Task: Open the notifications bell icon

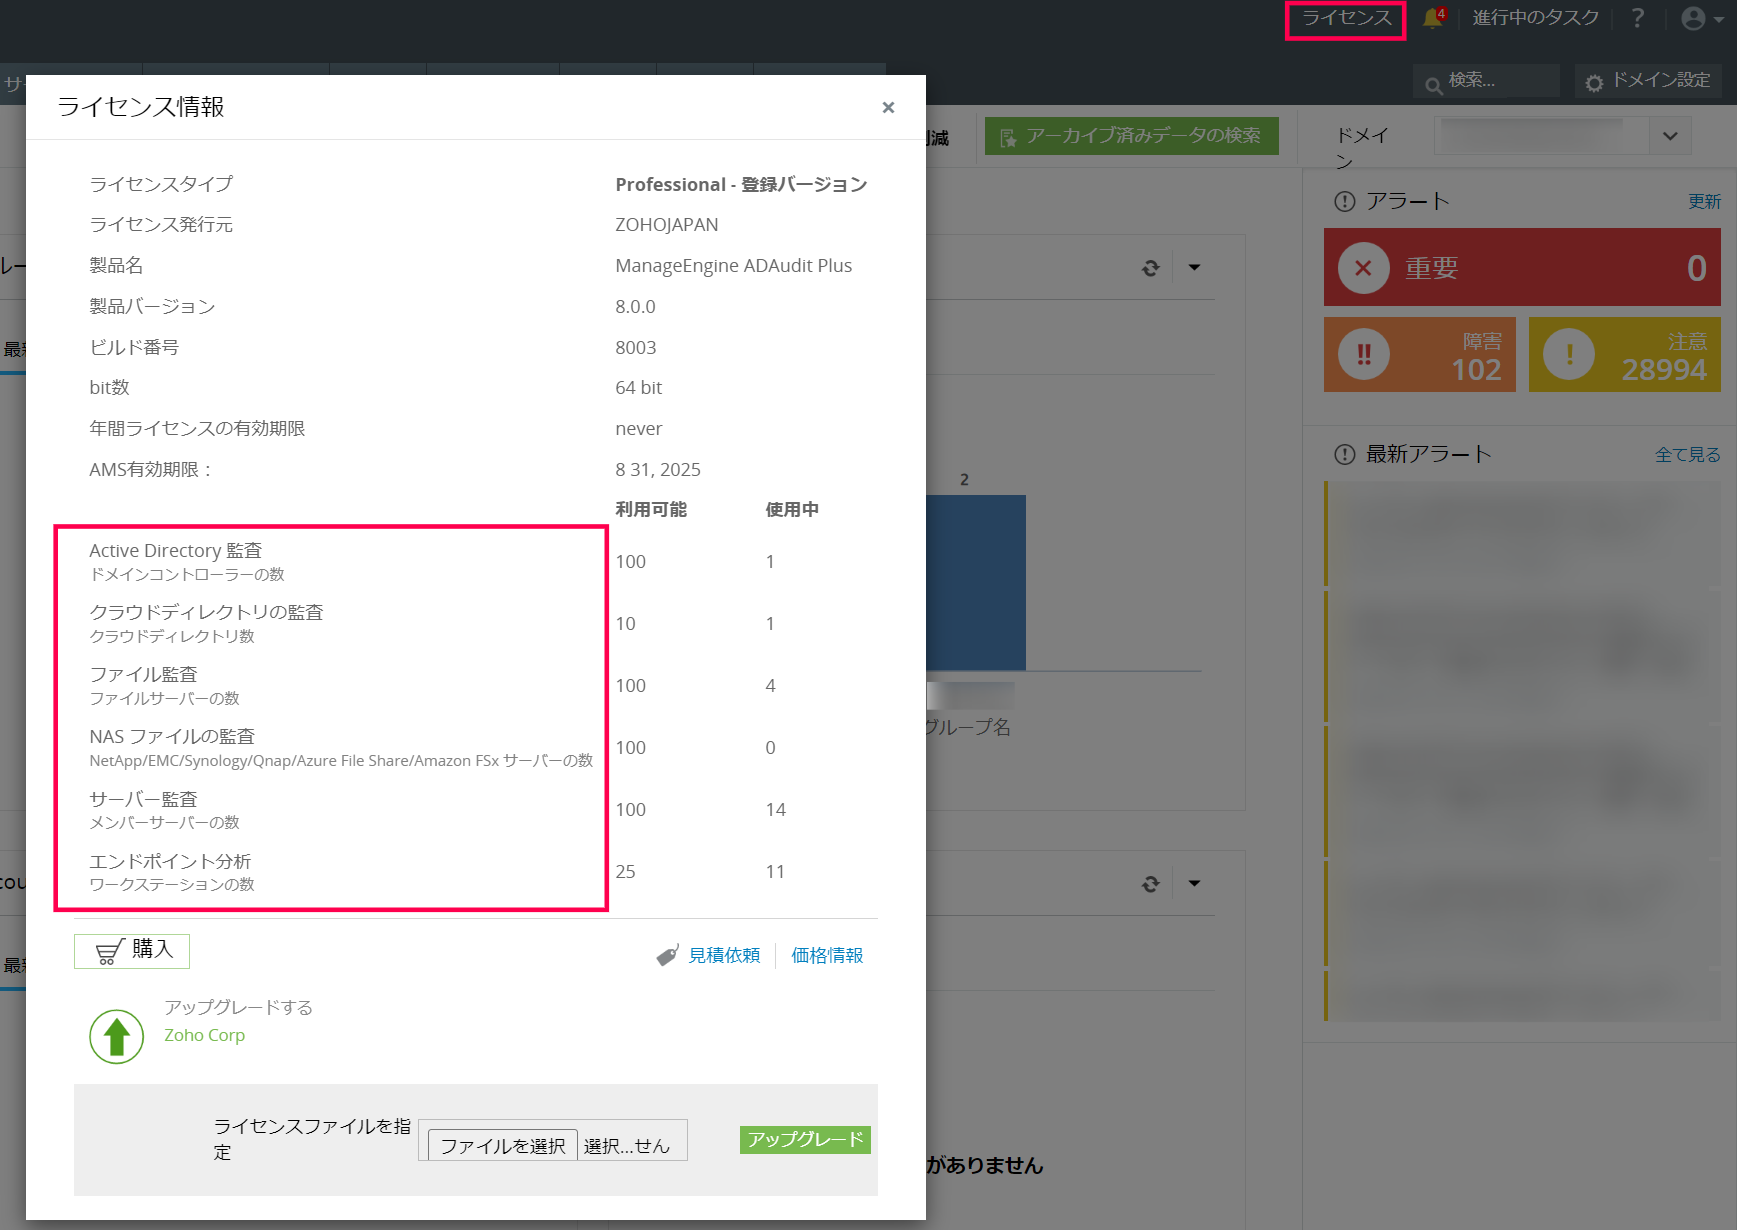Action: 1434,18
